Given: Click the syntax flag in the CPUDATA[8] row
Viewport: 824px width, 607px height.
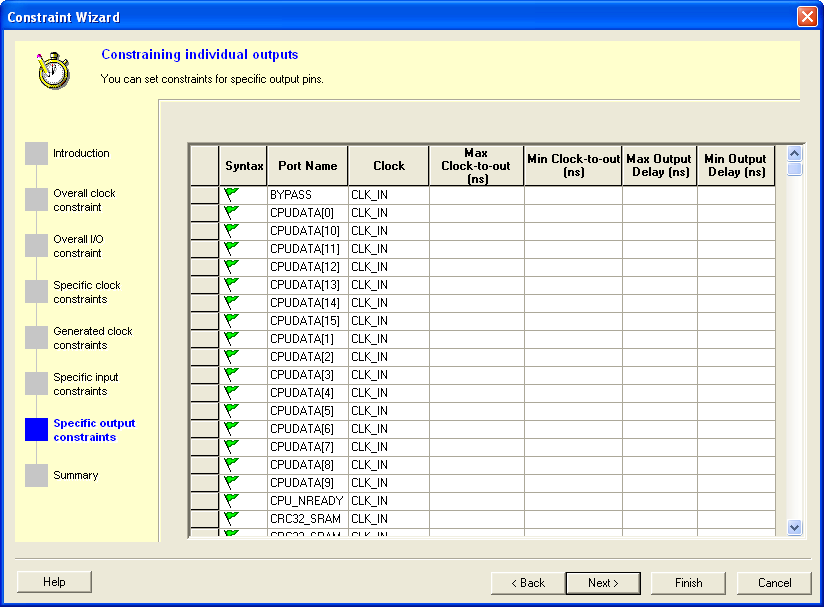Looking at the screenshot, I should [x=231, y=464].
